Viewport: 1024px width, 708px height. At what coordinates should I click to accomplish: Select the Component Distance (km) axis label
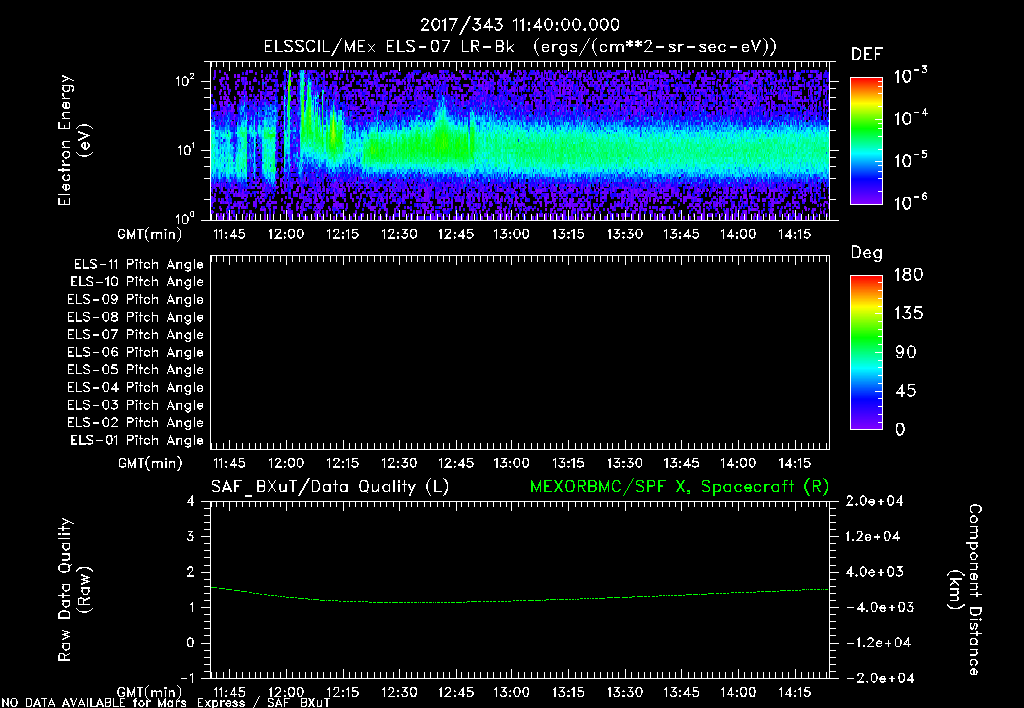pos(965,589)
